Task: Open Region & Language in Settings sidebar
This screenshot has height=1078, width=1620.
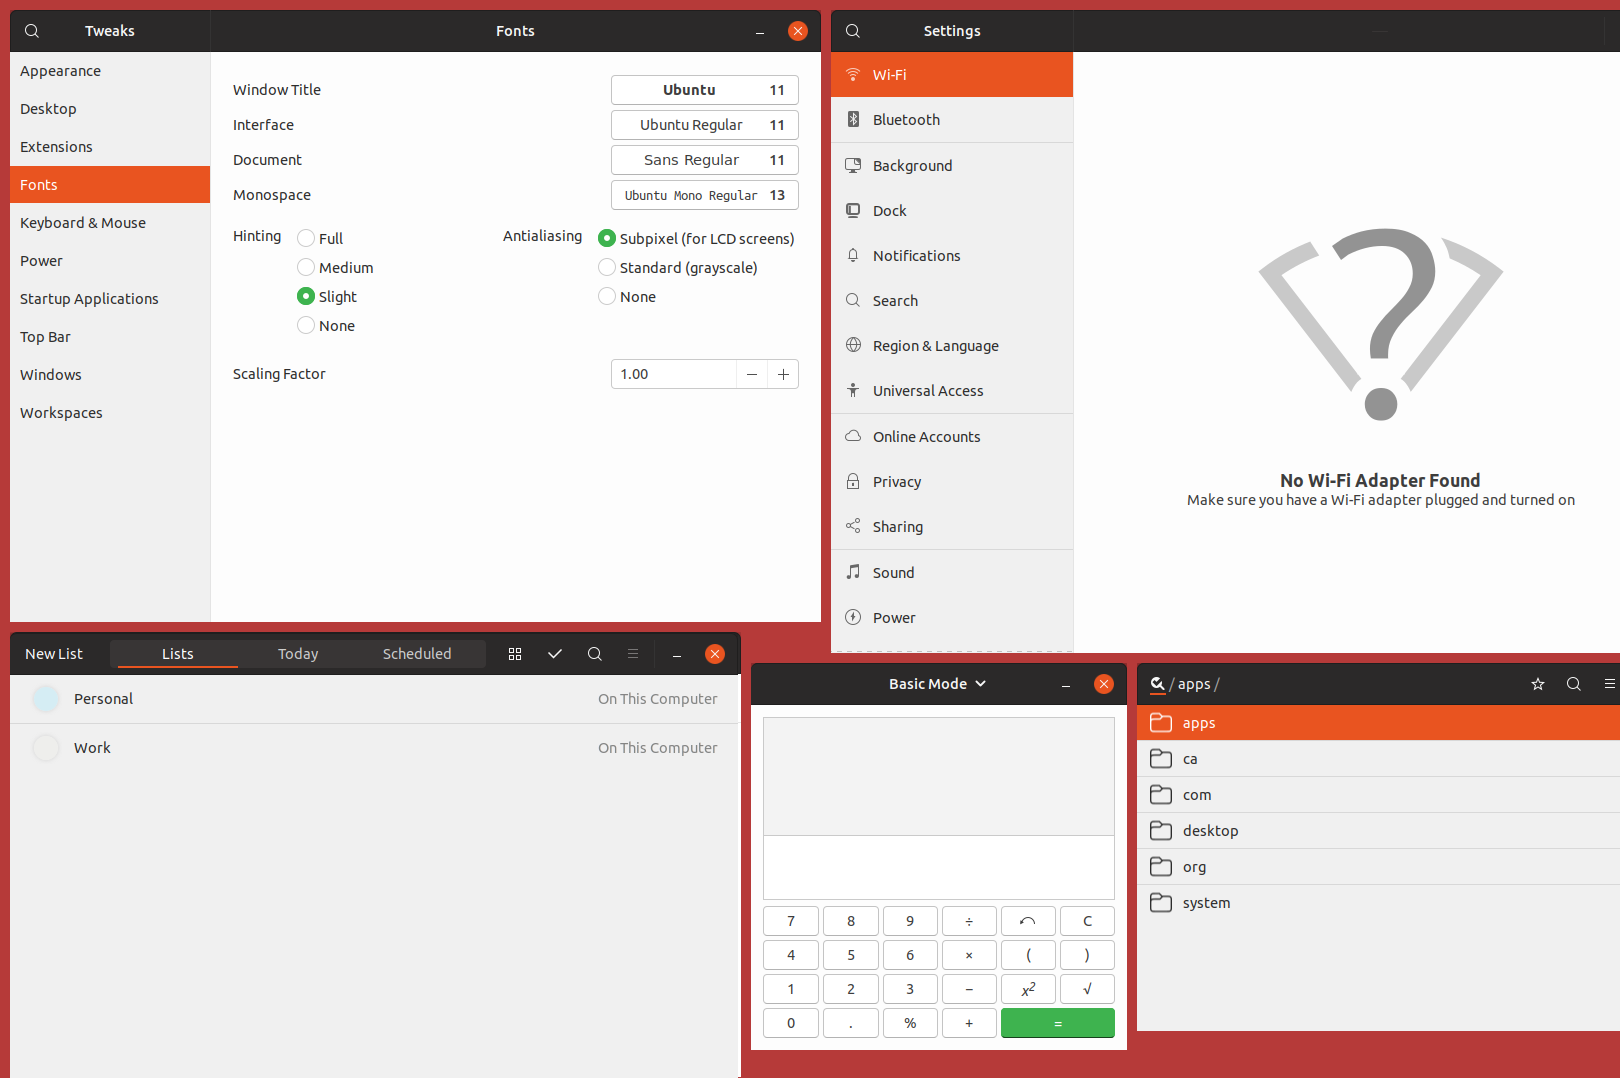Action: (952, 346)
